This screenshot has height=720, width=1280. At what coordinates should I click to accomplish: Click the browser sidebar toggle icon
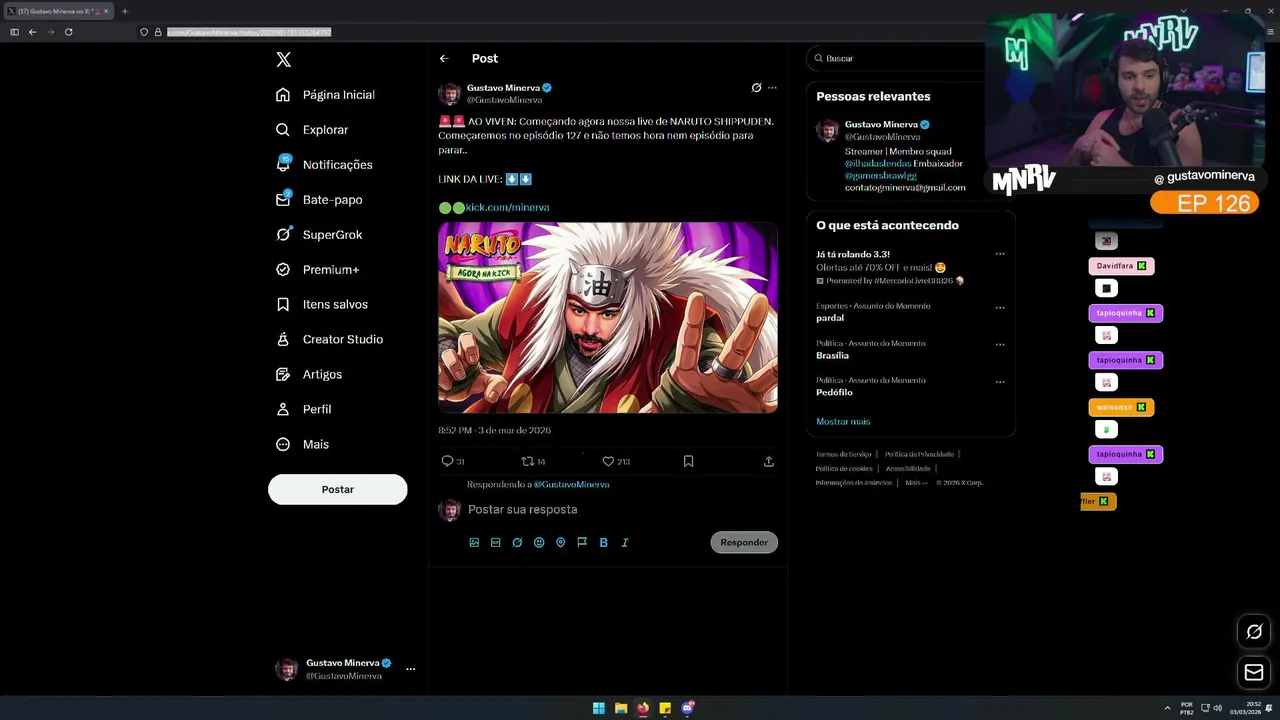(x=14, y=32)
